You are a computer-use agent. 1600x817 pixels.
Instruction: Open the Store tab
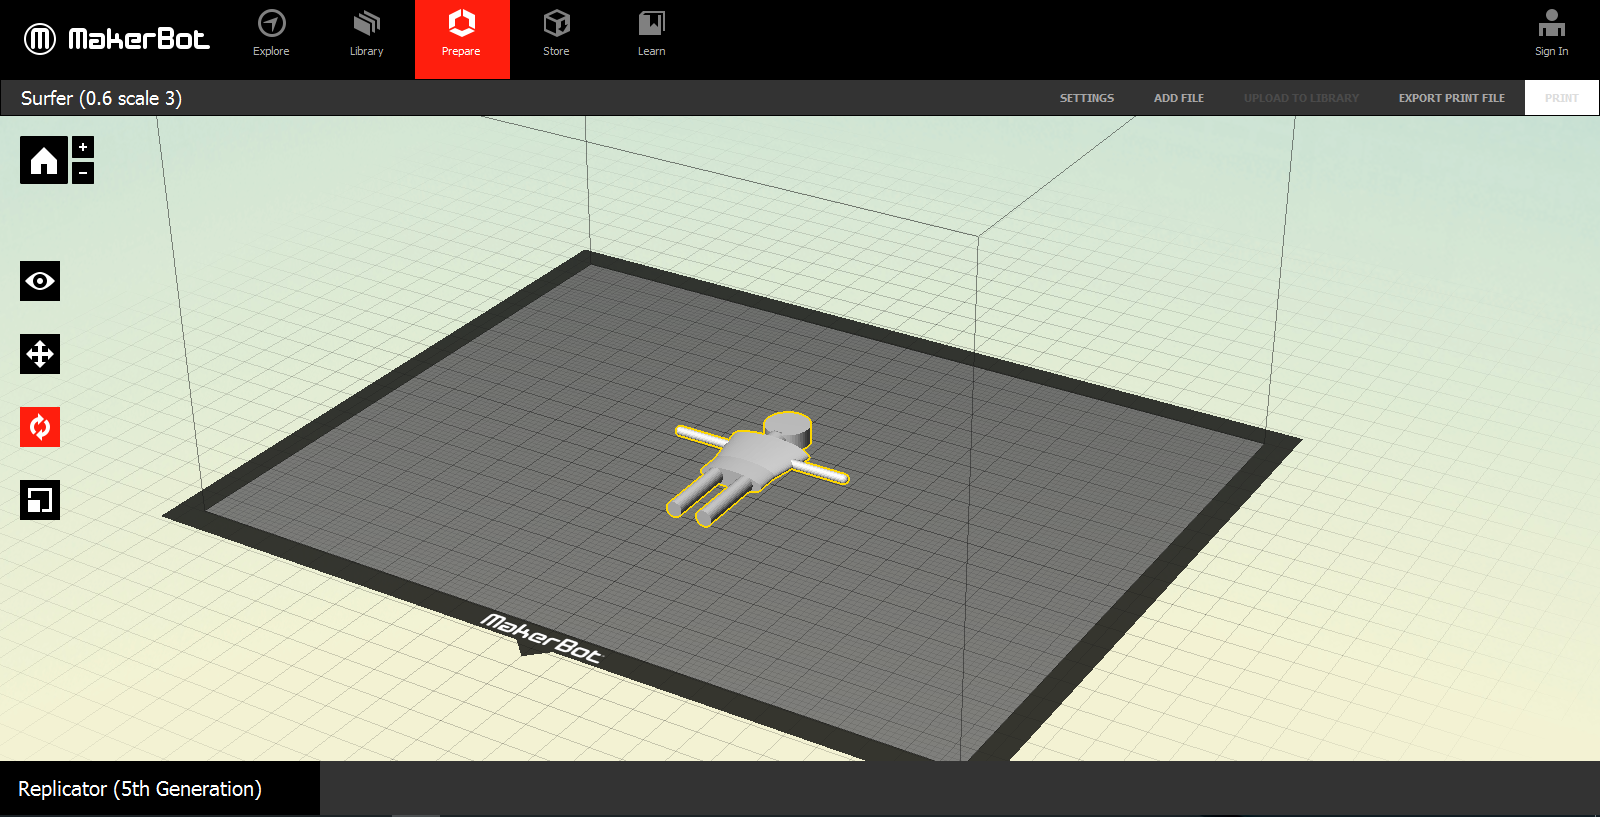(x=556, y=34)
